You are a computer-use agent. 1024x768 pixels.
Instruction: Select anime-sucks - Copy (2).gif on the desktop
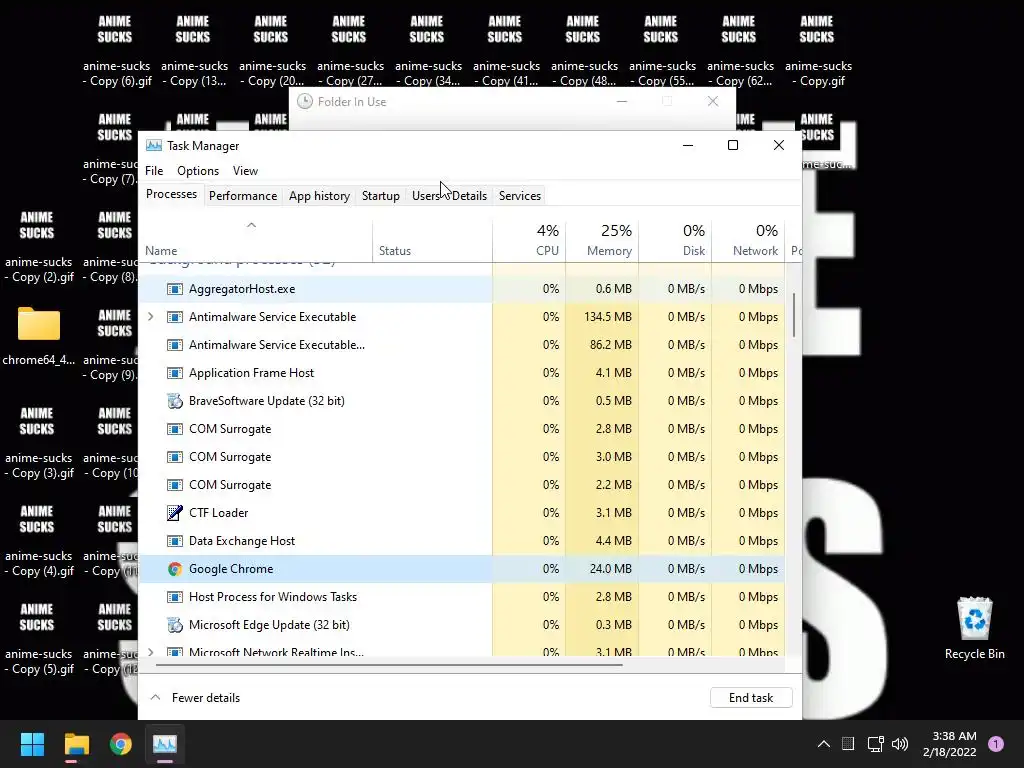[x=39, y=247]
